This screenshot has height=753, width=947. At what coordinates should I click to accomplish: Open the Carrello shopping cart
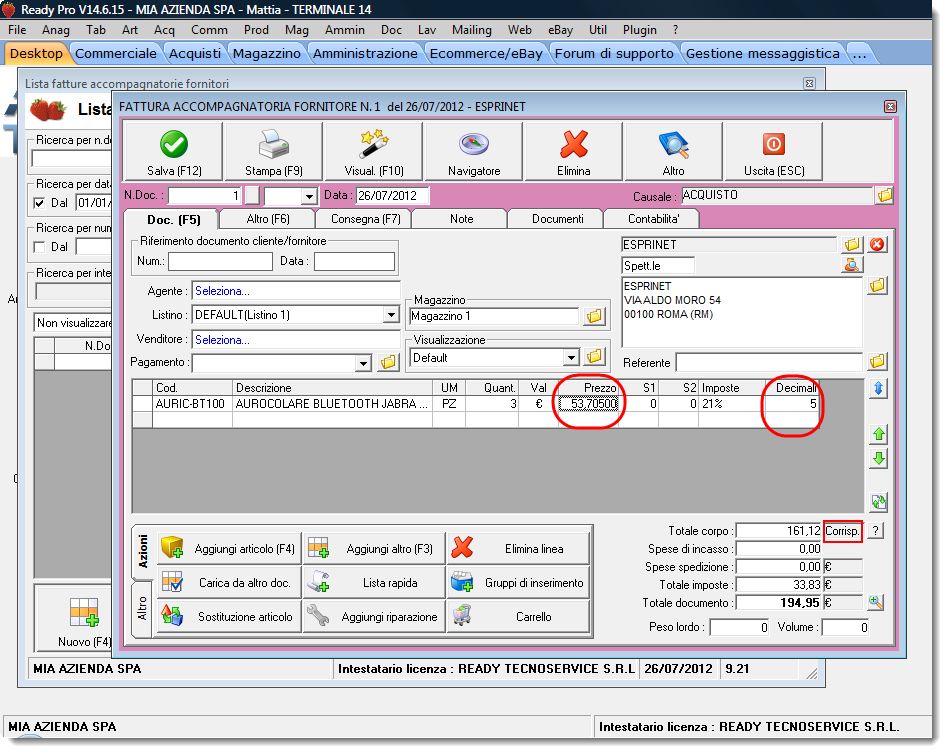click(518, 617)
